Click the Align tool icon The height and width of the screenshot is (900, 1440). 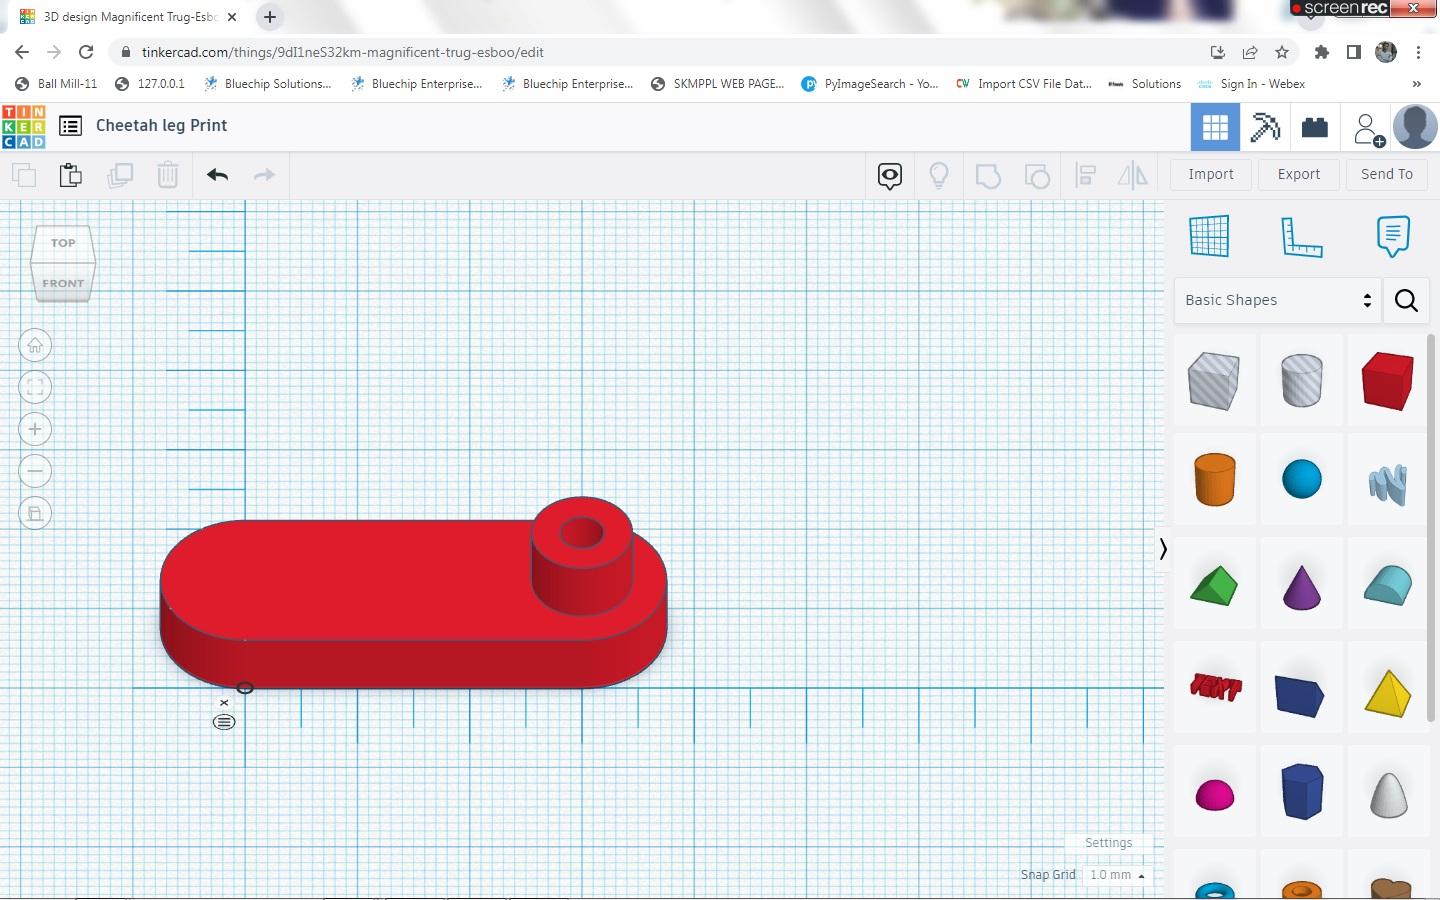pos(1086,176)
